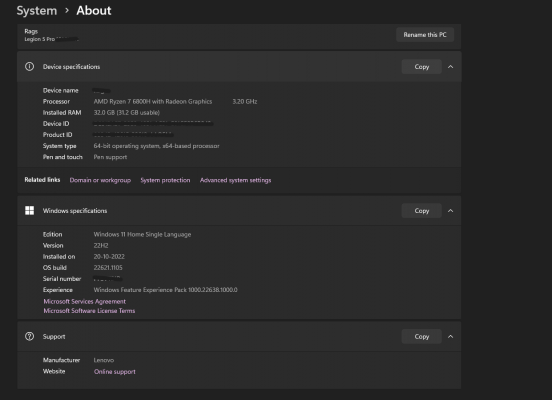This screenshot has height=400, width=552.
Task: Click the Lenovo manufacturer value
Action: (104, 360)
